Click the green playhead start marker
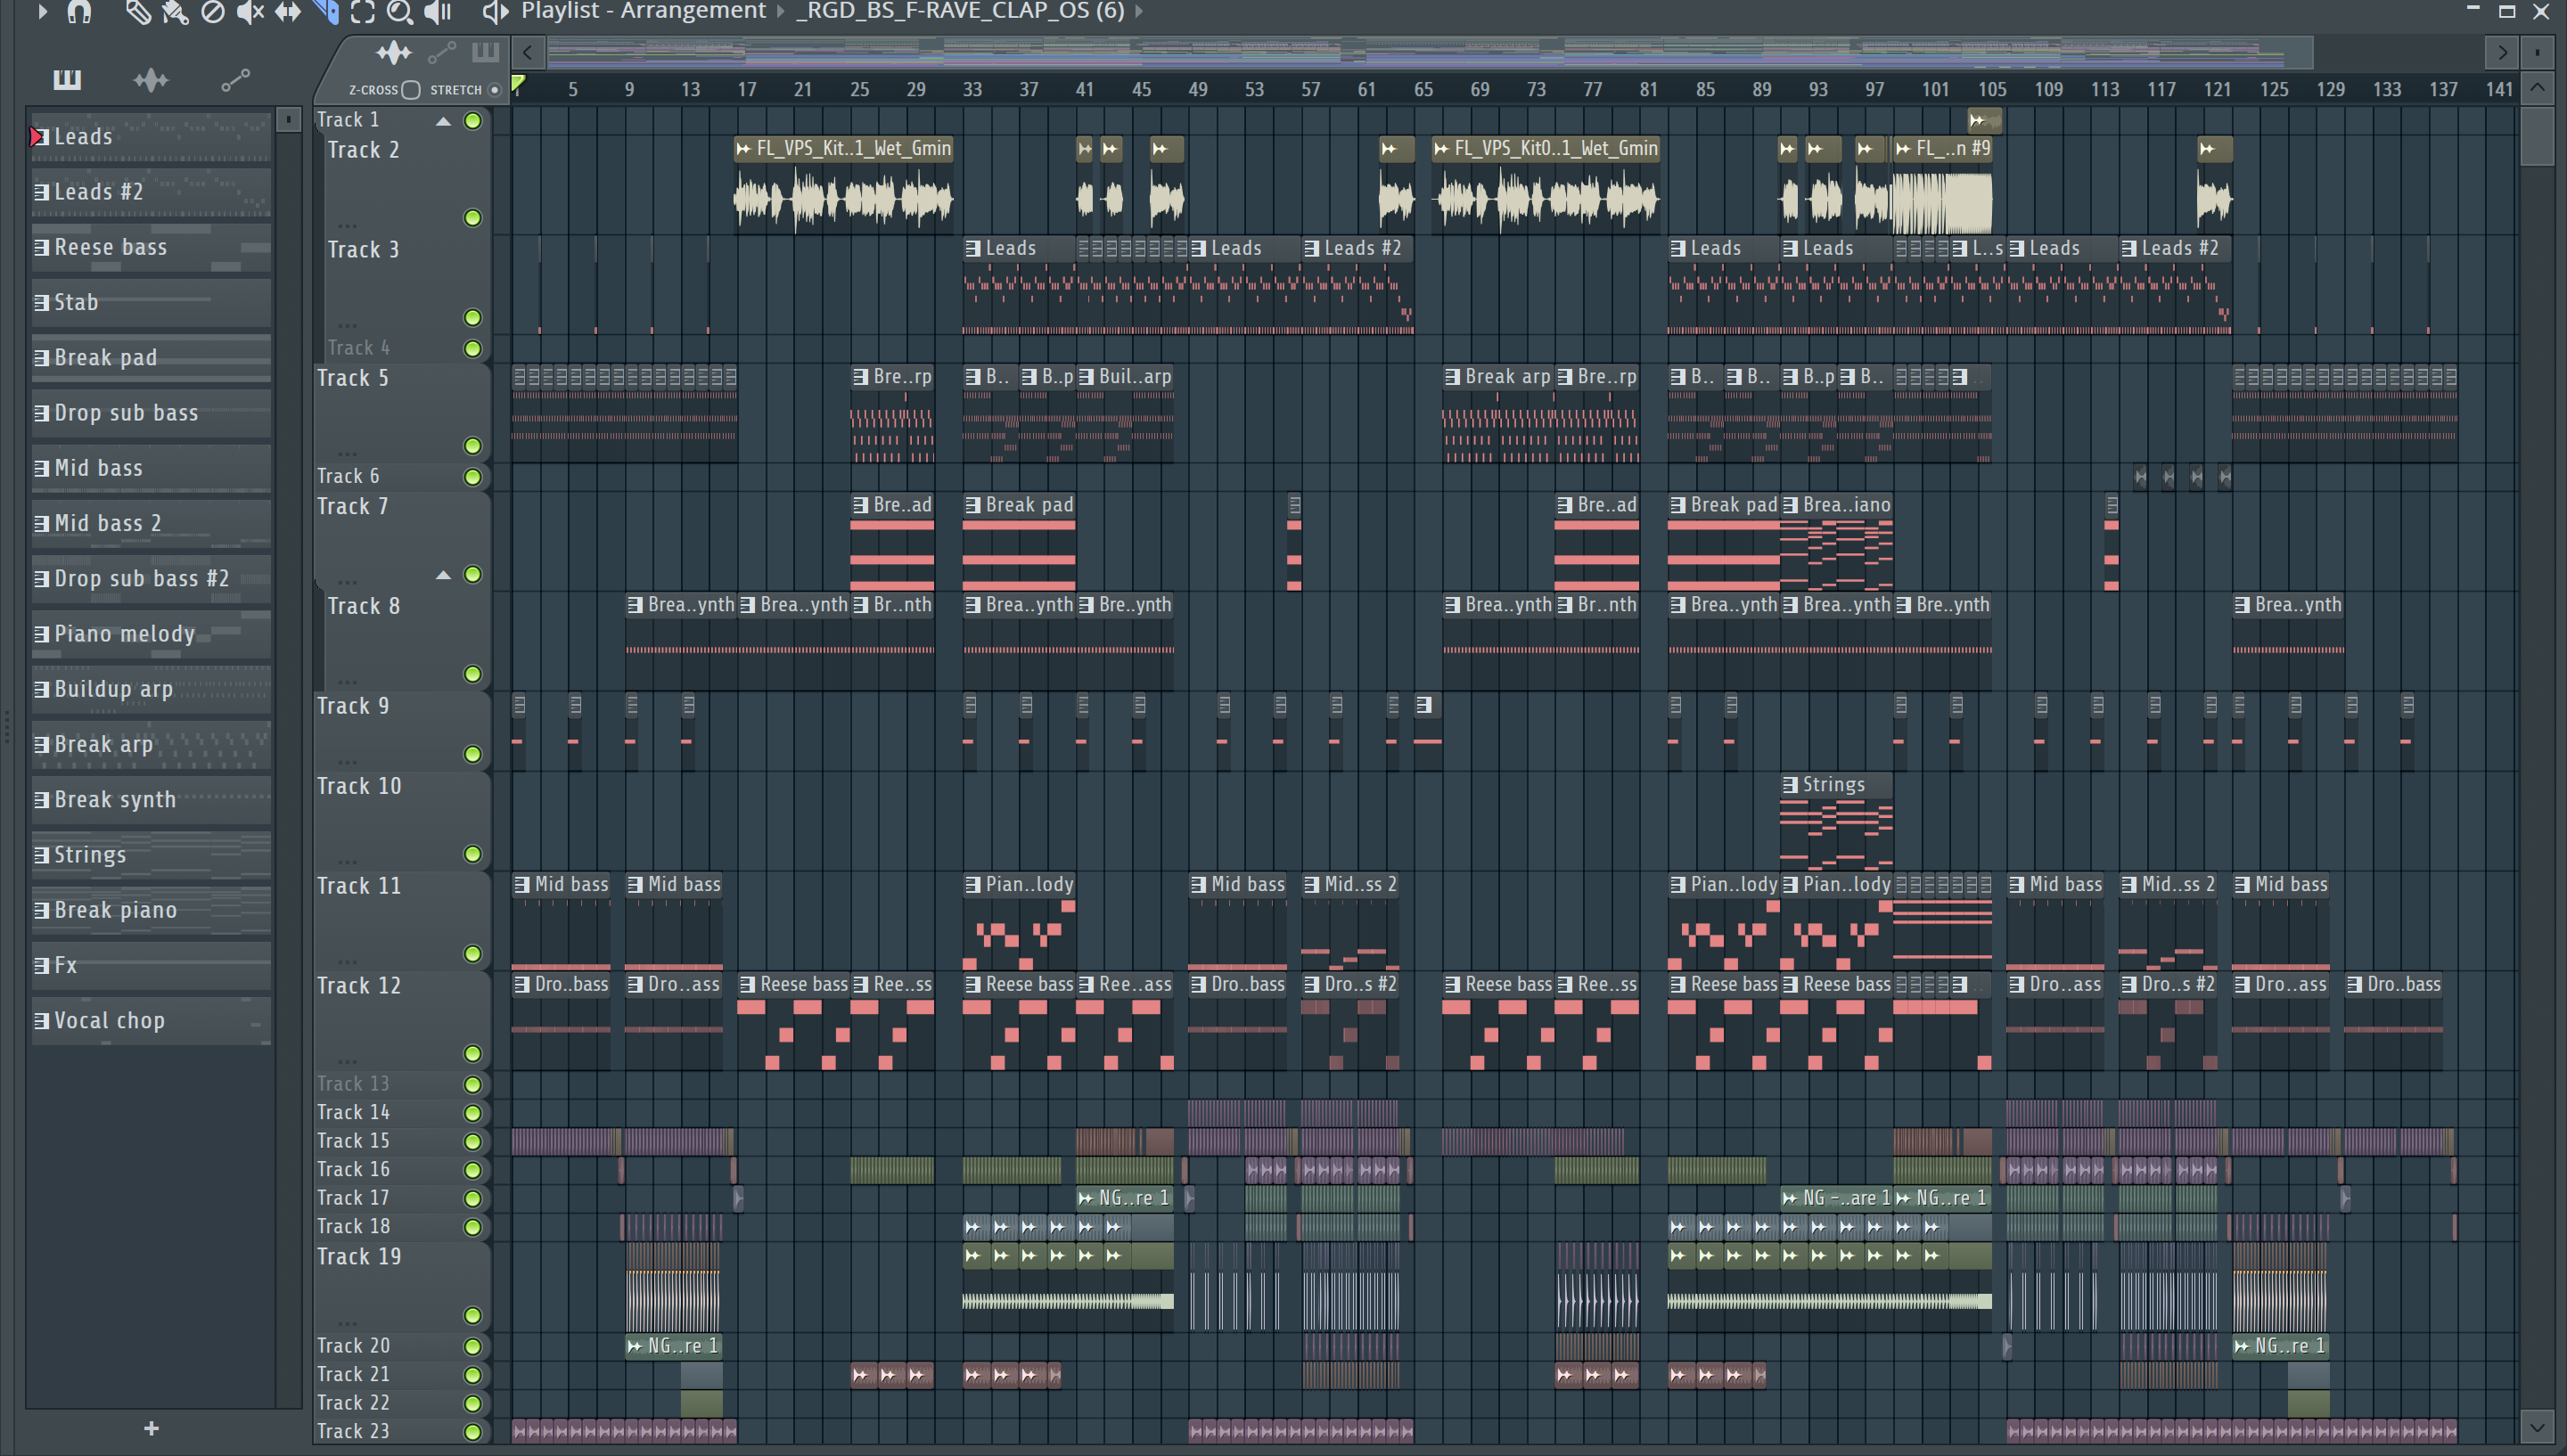The width and height of the screenshot is (2567, 1456). [518, 84]
